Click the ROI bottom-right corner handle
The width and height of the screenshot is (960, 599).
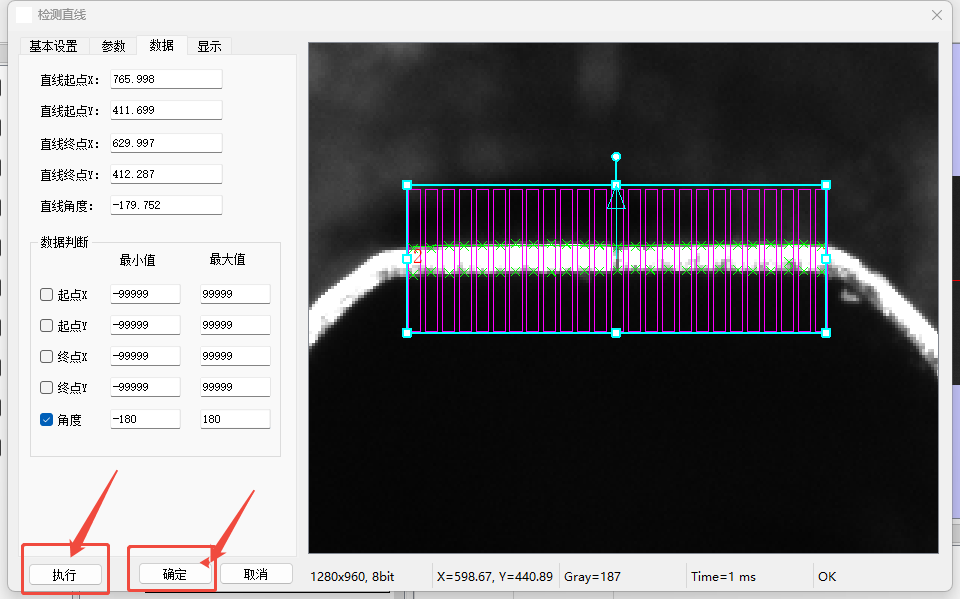[826, 332]
